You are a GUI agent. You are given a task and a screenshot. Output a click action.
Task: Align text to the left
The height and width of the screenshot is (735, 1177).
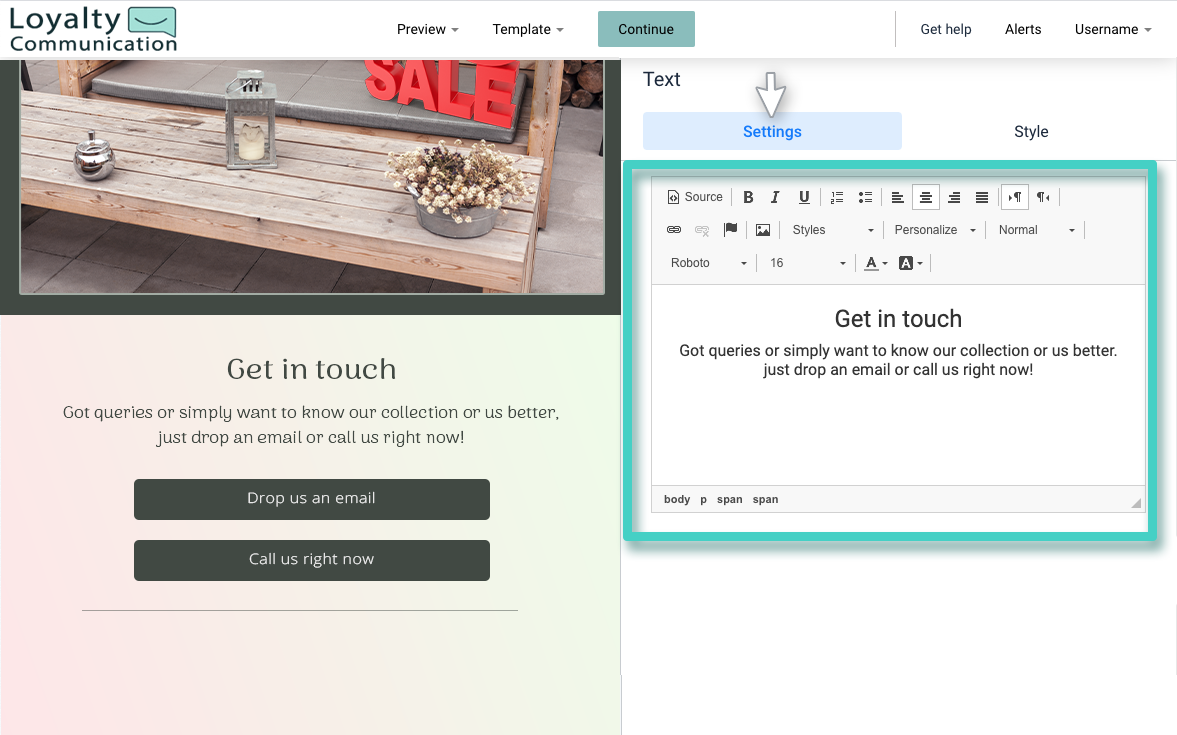tap(897, 197)
